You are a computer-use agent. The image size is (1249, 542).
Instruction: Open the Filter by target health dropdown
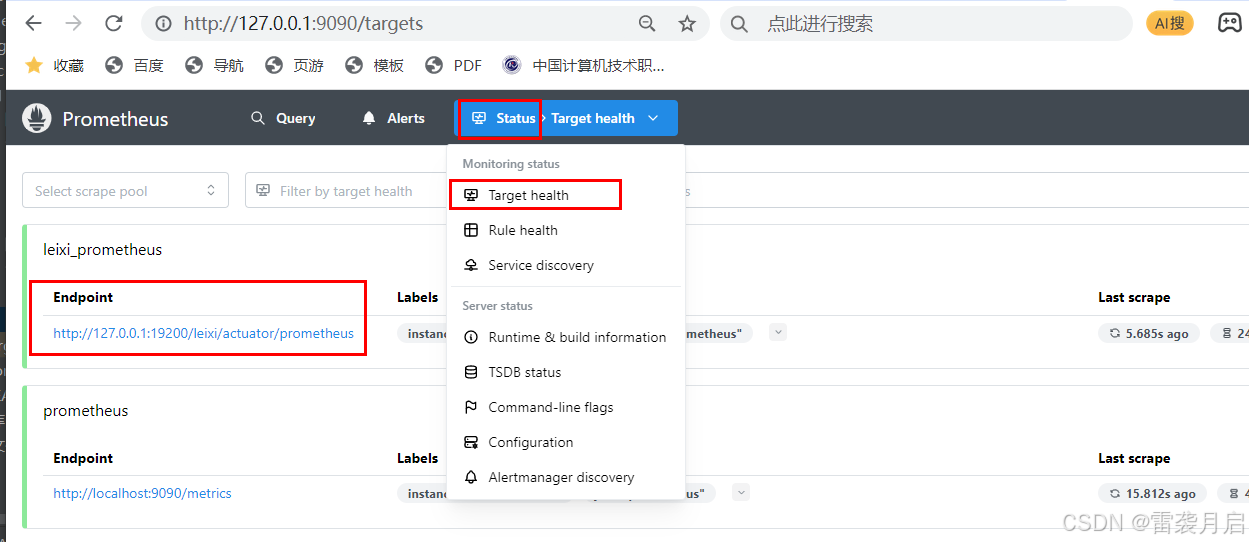[x=346, y=190]
